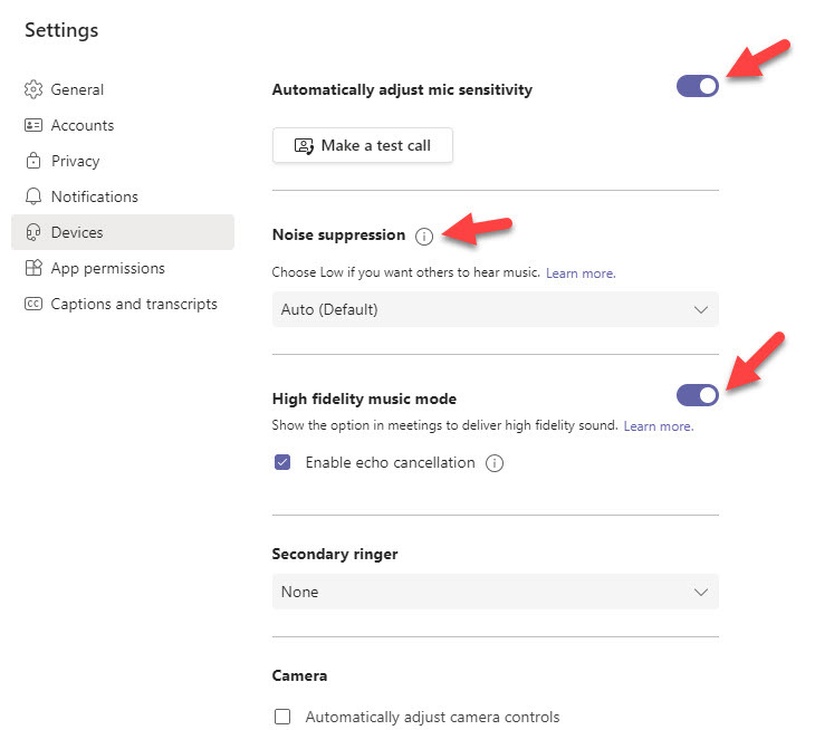Click info icon beside Enable echo cancellation
This screenshot has width=815, height=730.
coord(494,463)
